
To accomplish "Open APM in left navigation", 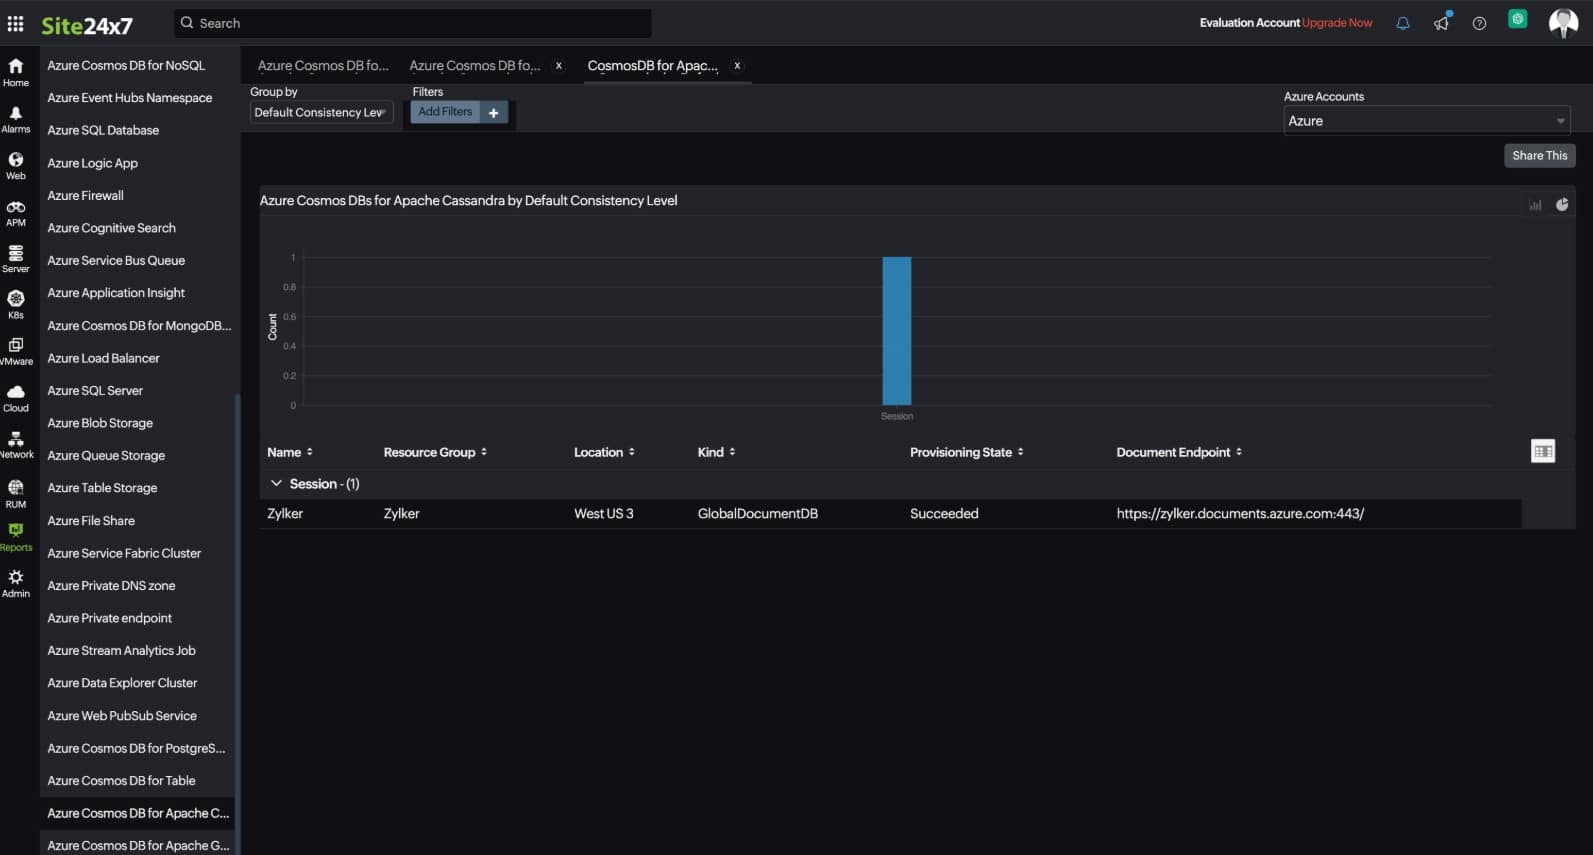I will coord(16,213).
